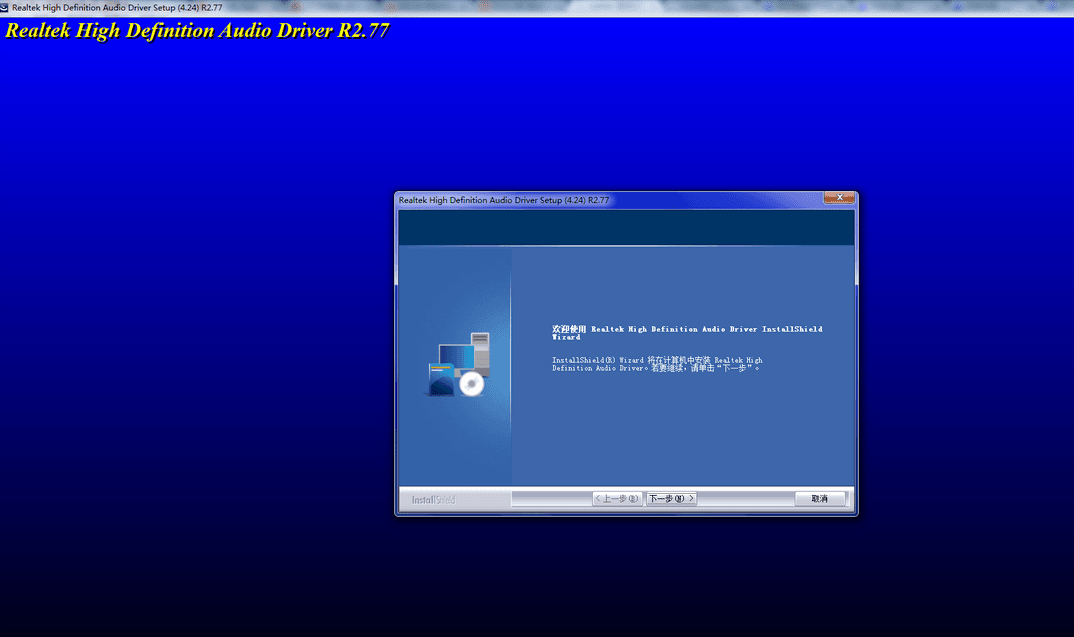Click the dark navy header band in dialog
The height and width of the screenshot is (637, 1074).
[x=626, y=228]
